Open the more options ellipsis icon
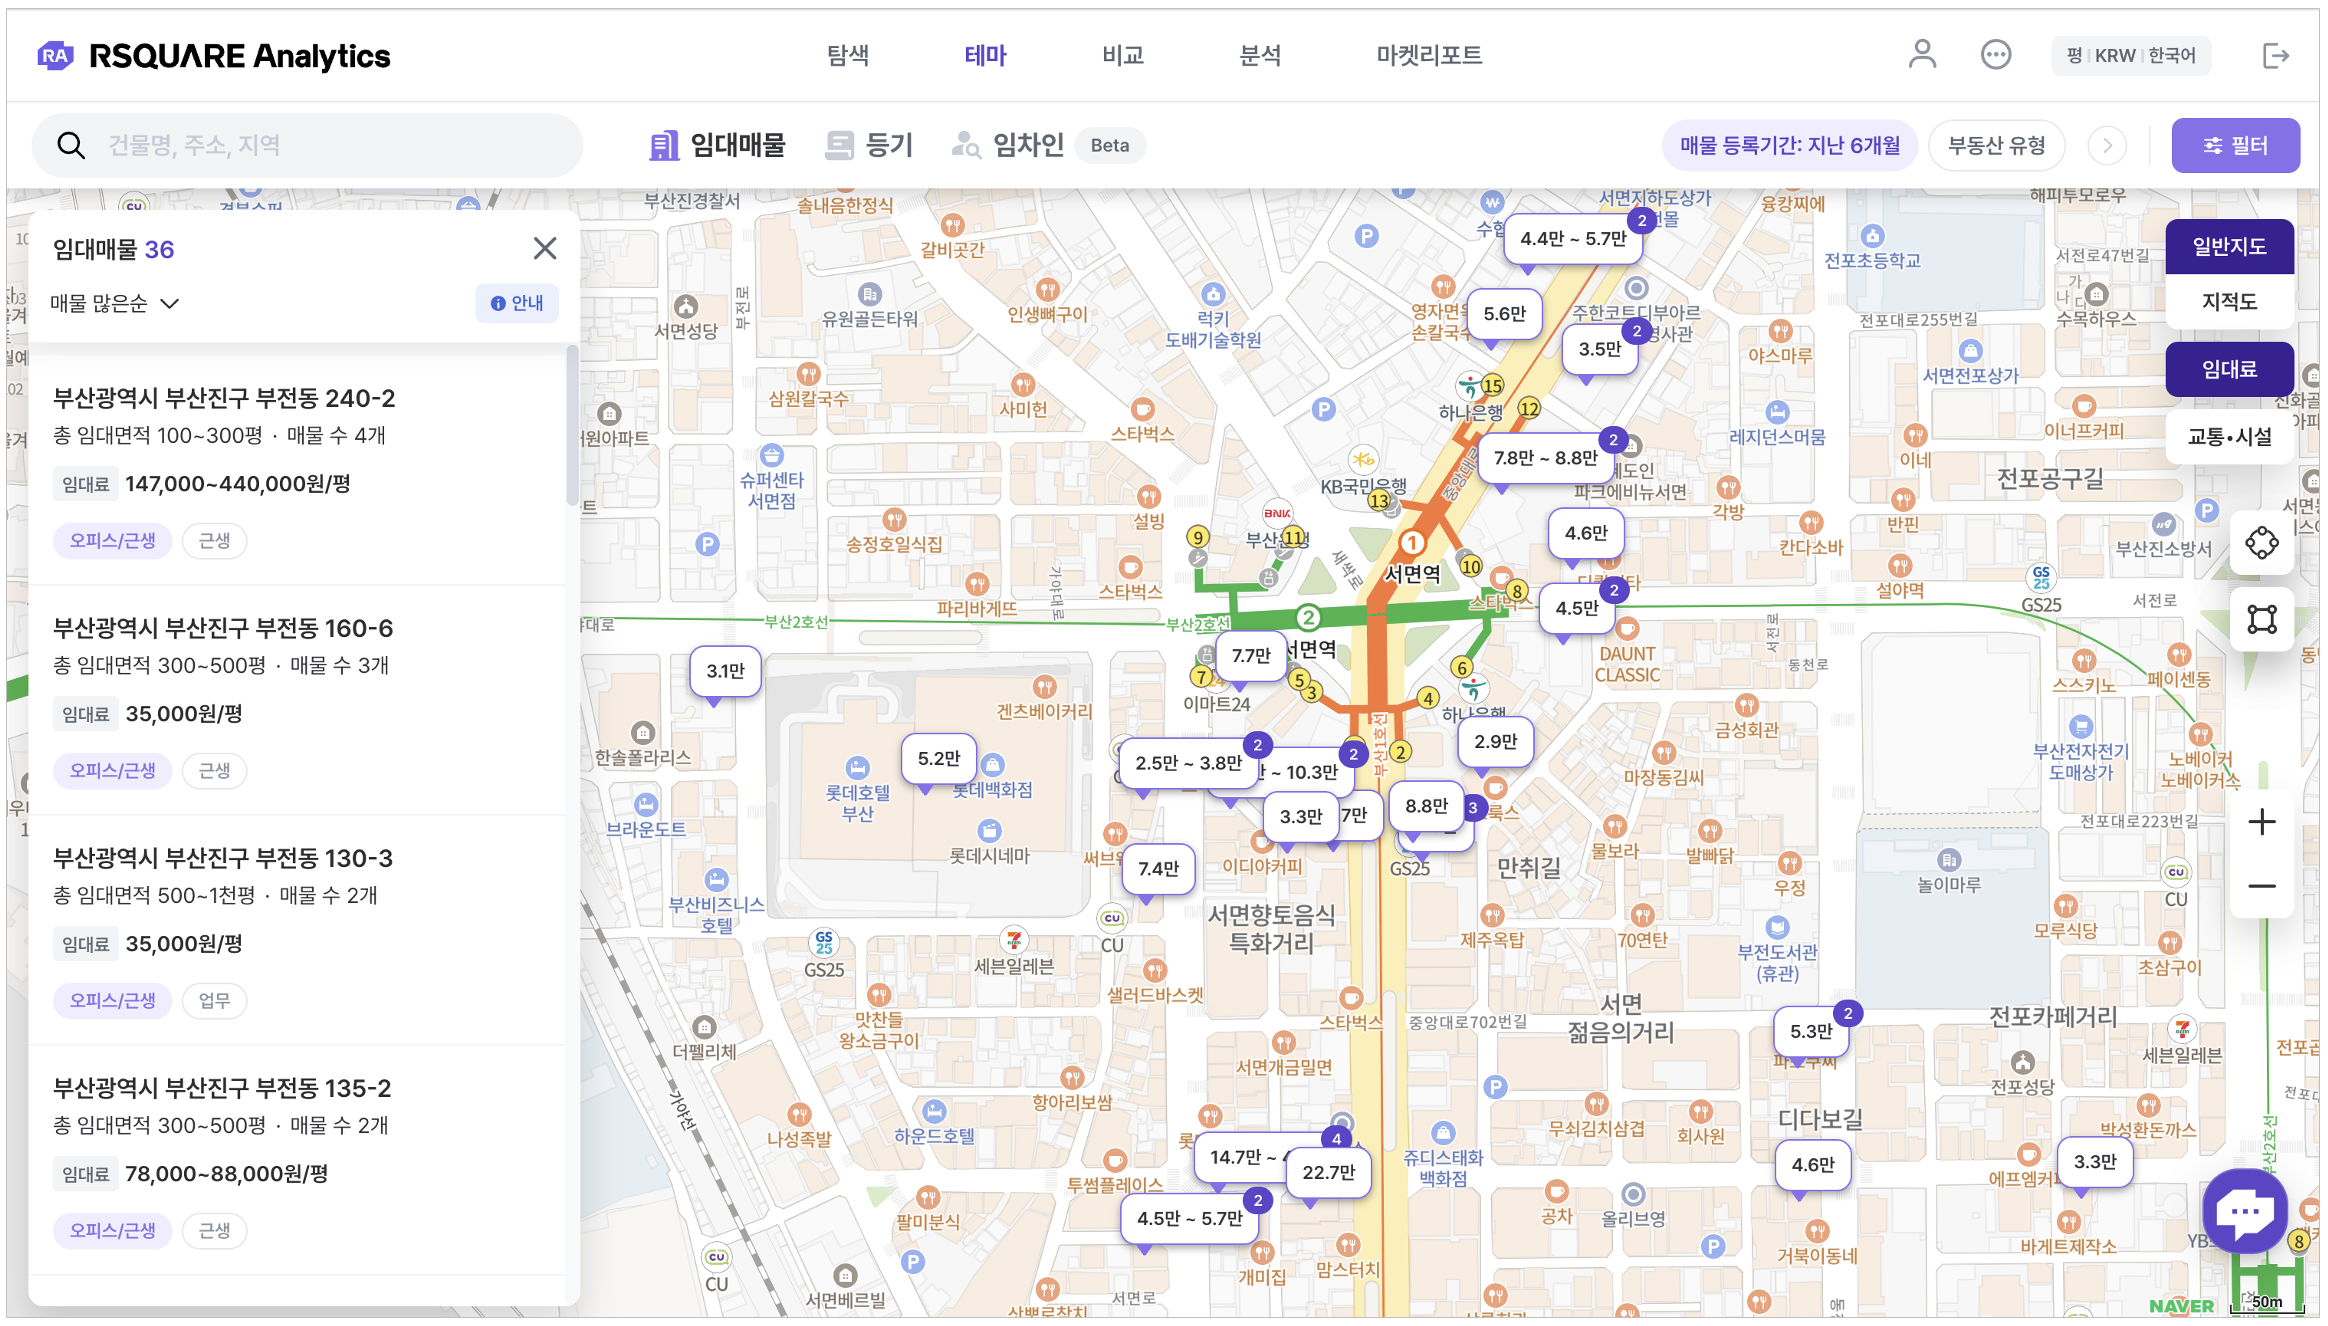2328x1326 pixels. pyautogui.click(x=1995, y=55)
